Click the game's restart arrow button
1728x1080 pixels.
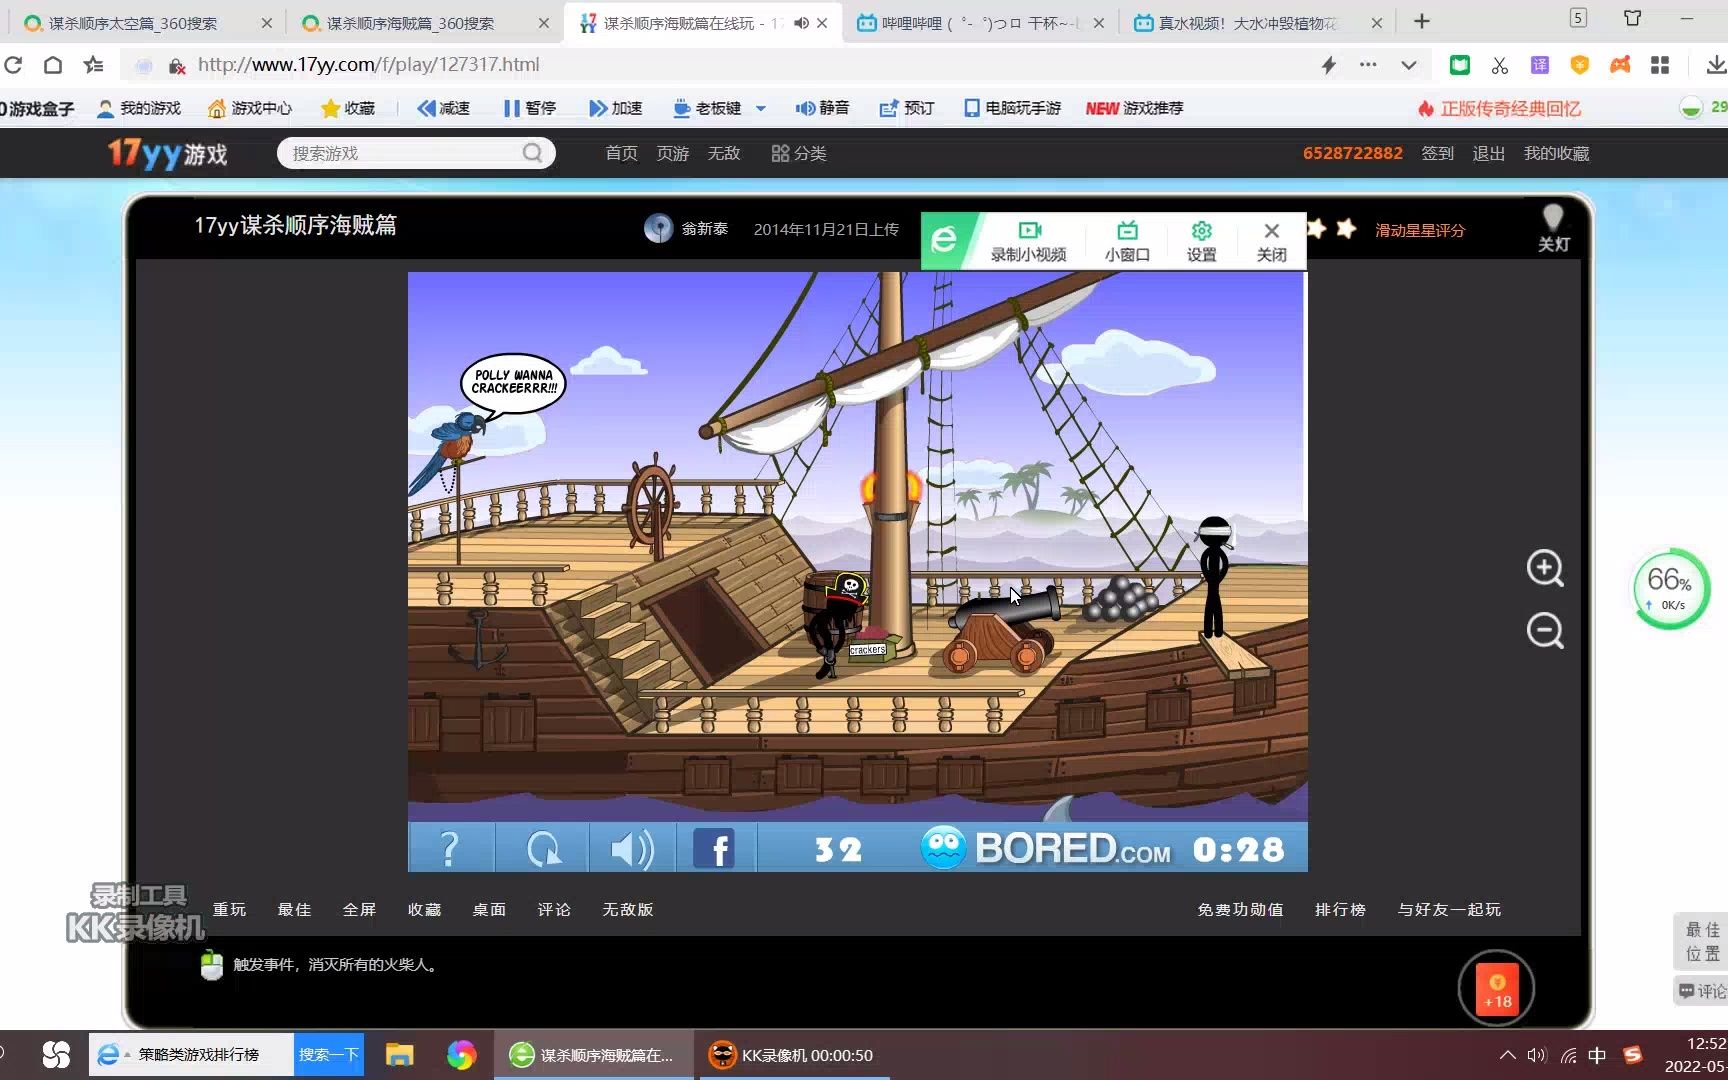[x=543, y=848]
